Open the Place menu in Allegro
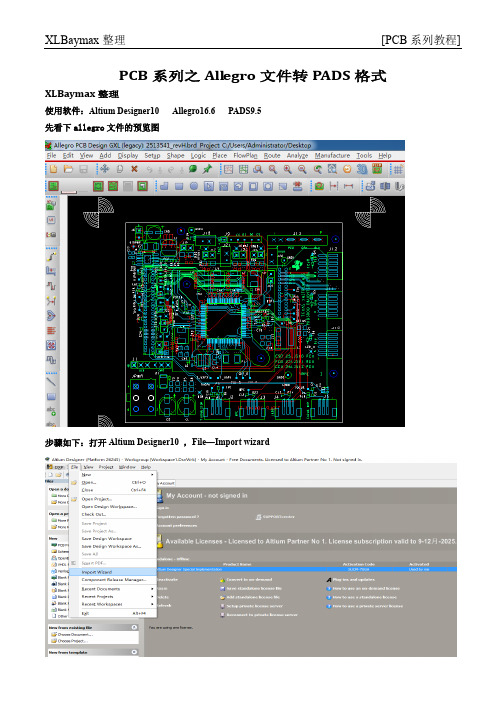496x702 pixels. pyautogui.click(x=219, y=155)
